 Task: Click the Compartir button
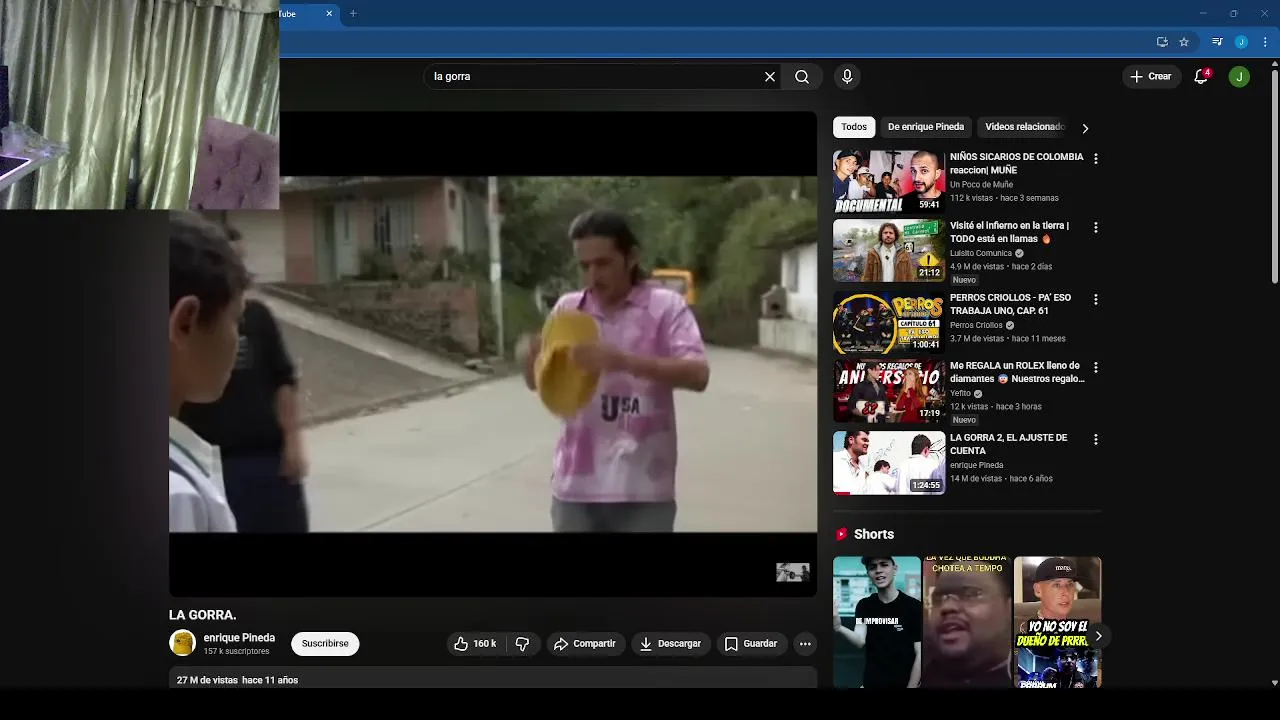(x=585, y=644)
